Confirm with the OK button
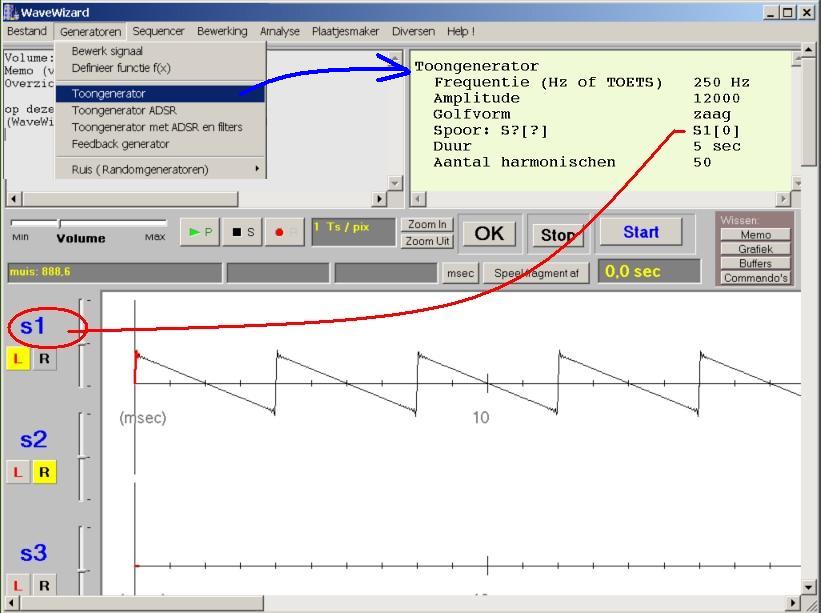This screenshot has height=613, width=821. tap(489, 233)
